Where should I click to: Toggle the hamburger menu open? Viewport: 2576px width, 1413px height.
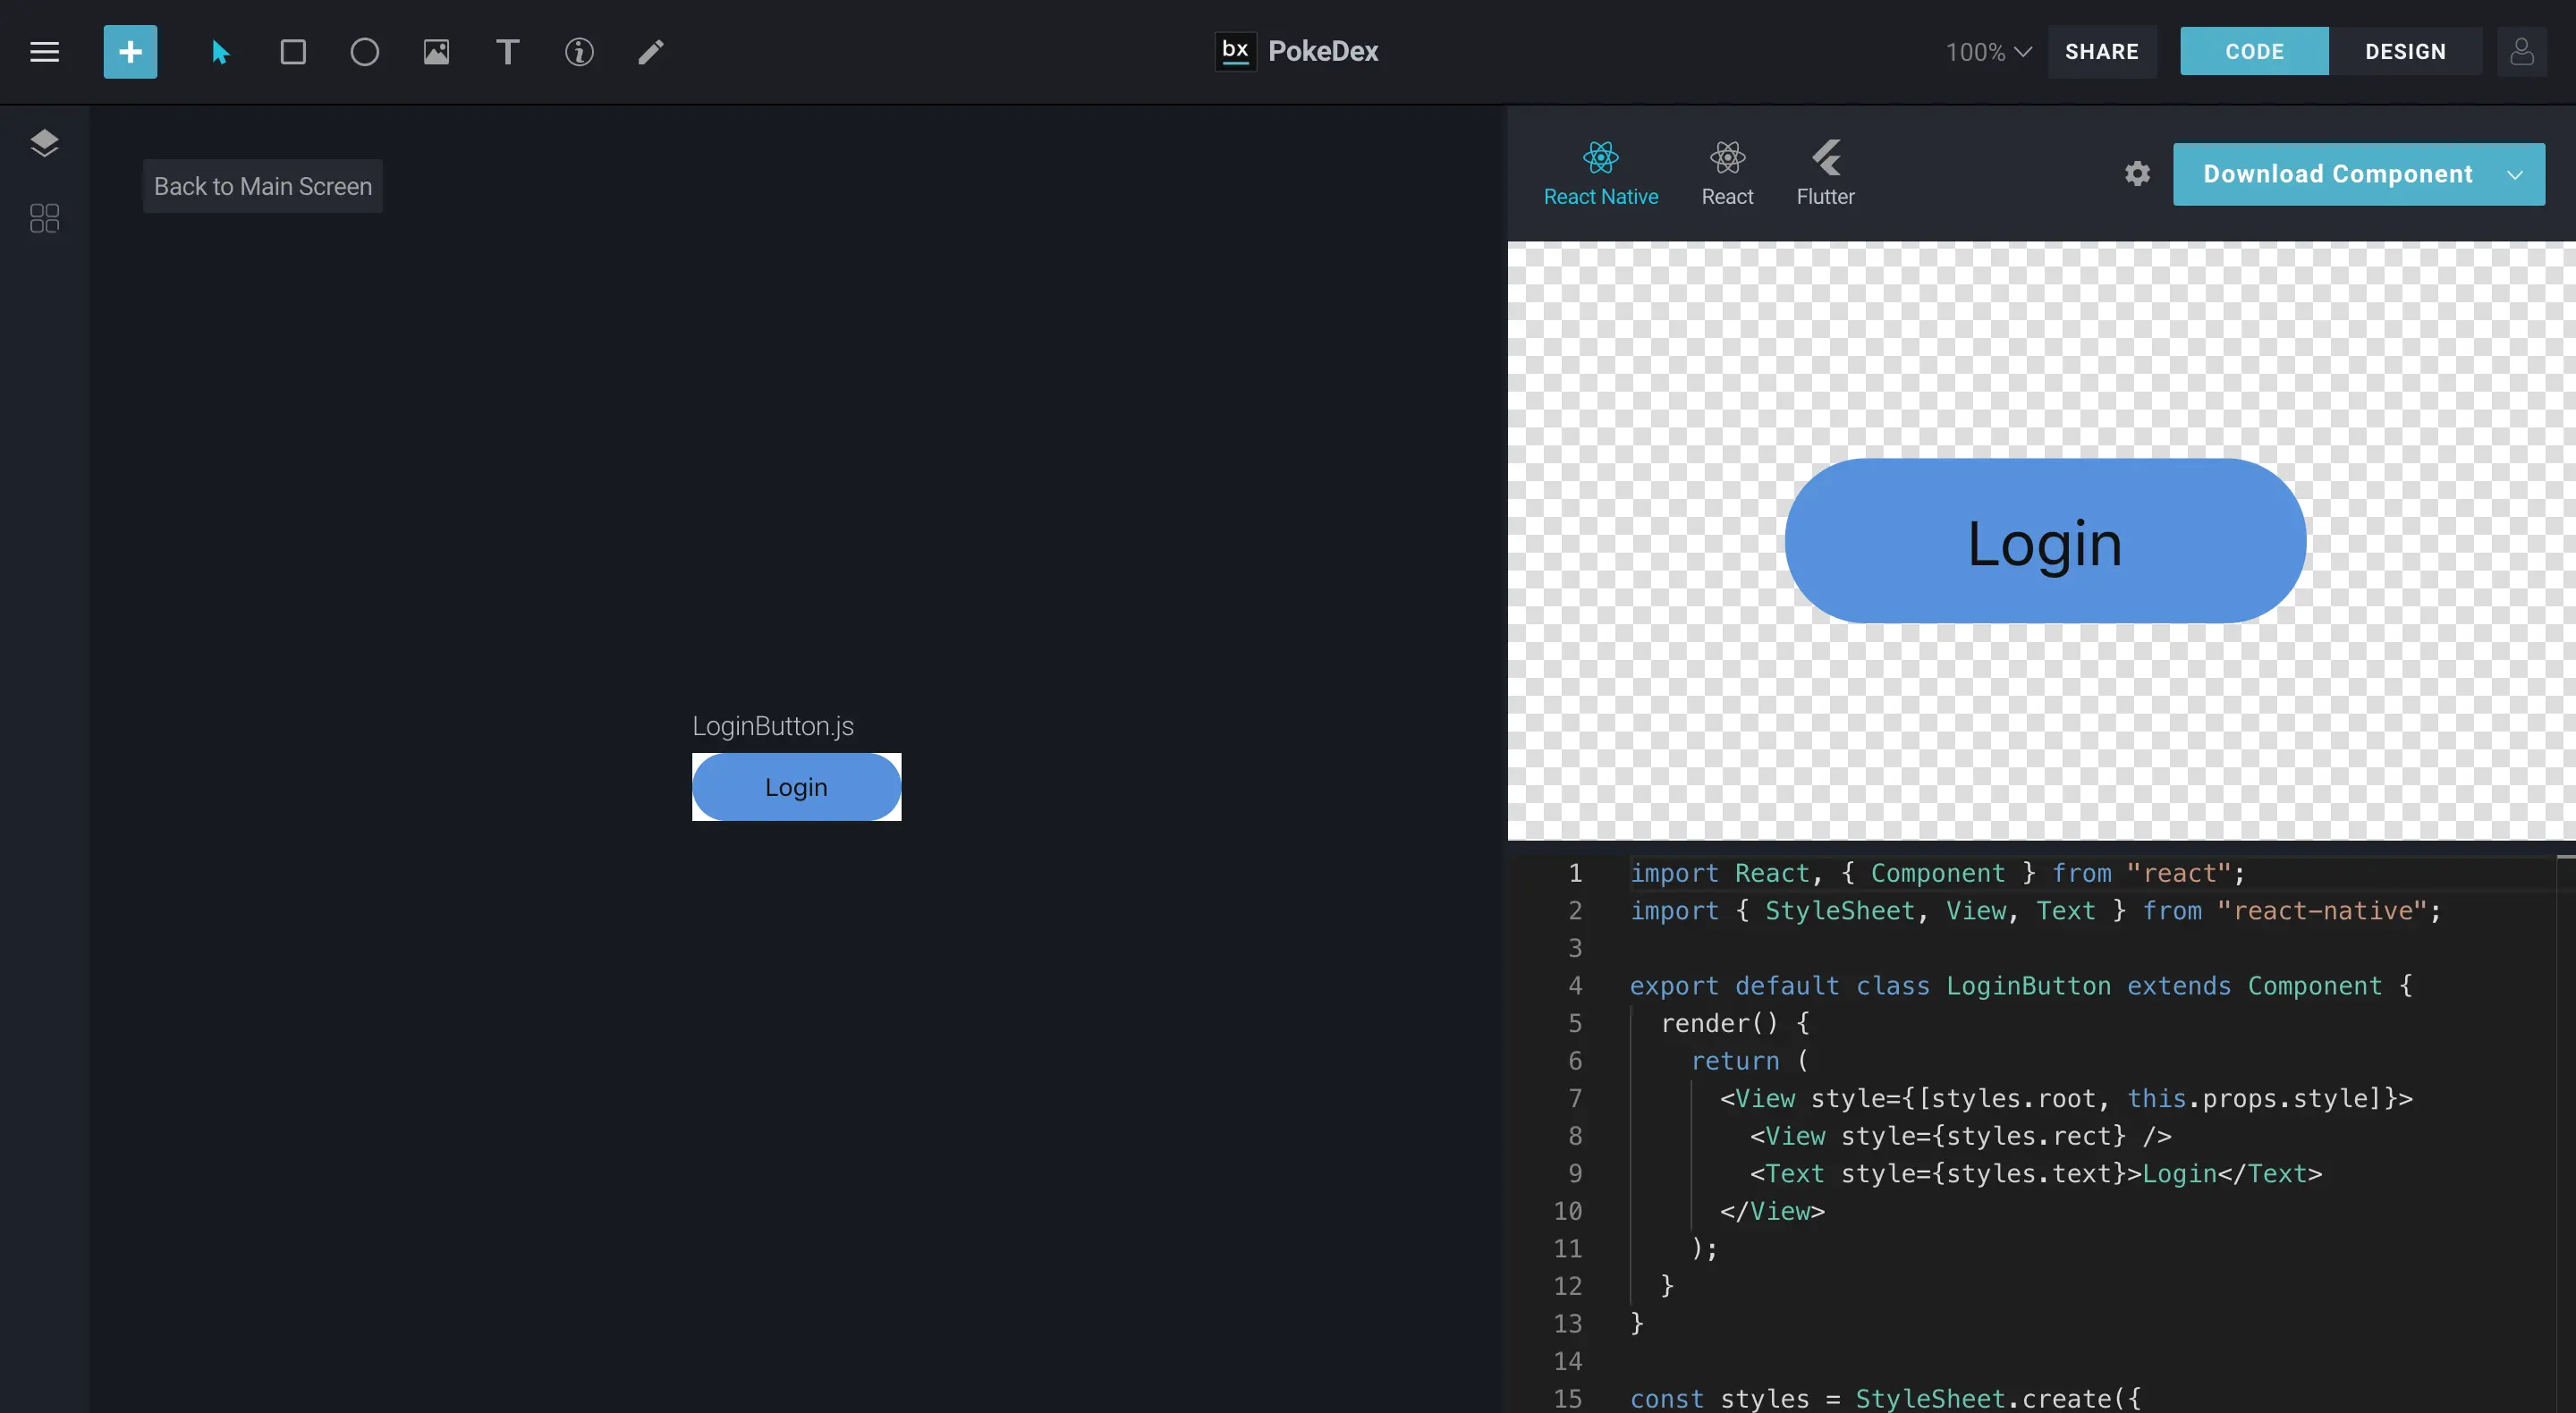tap(44, 50)
